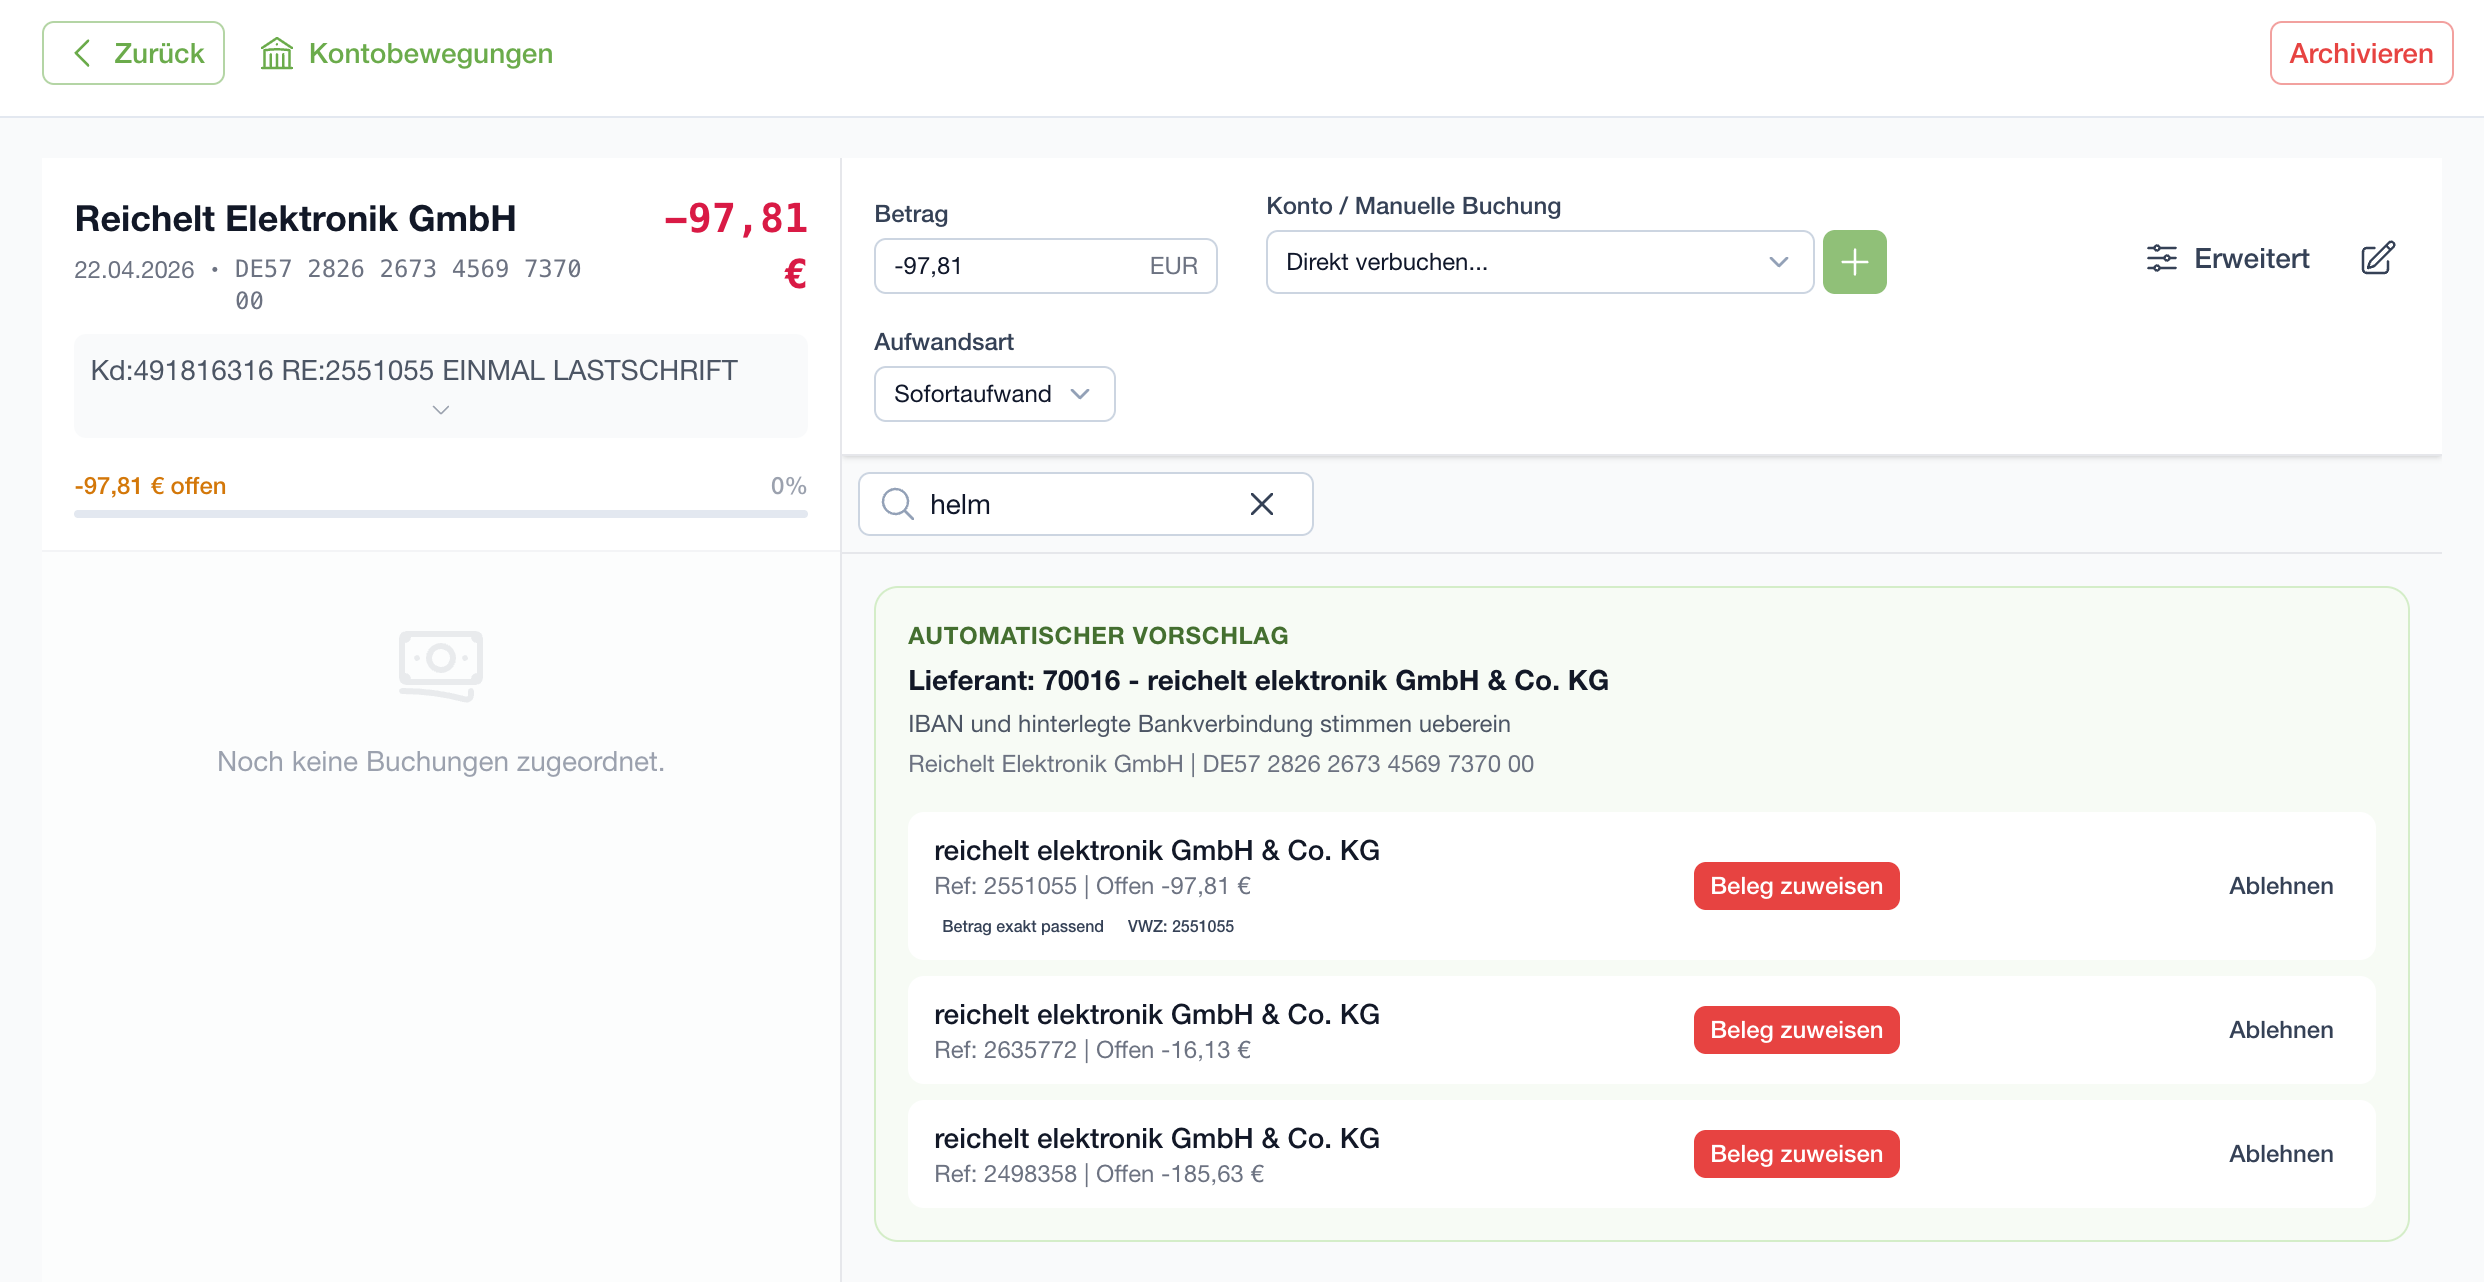Click the Noch keine Buchungen zugeordnet text
Viewport: 2484px width, 1282px height.
coord(441,762)
